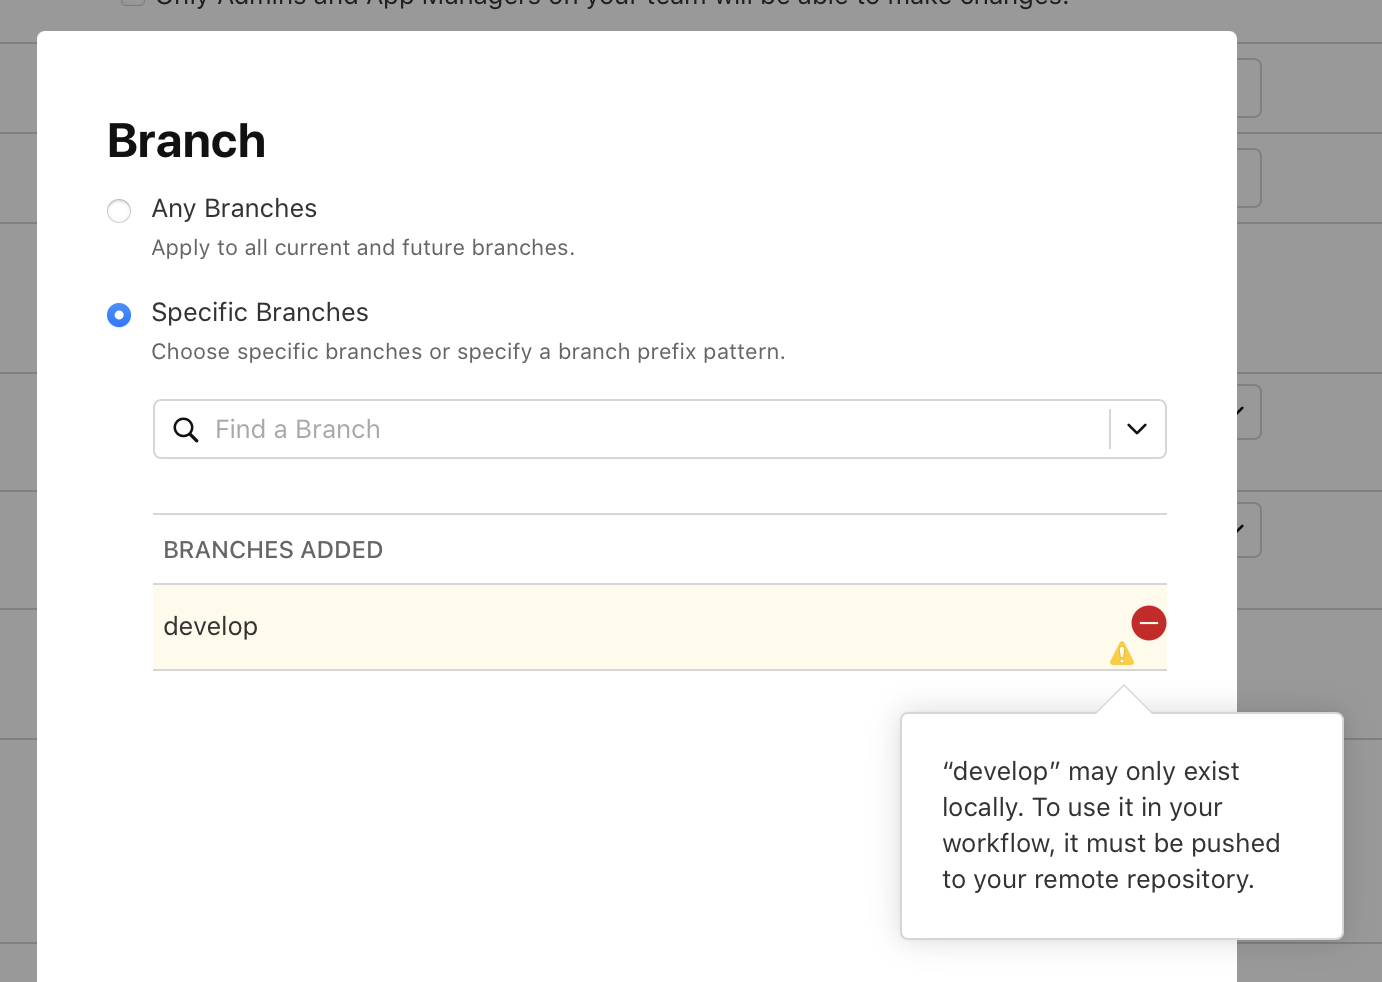Select the Specific Branches radio button
This screenshot has height=982, width=1382.
pyautogui.click(x=119, y=315)
